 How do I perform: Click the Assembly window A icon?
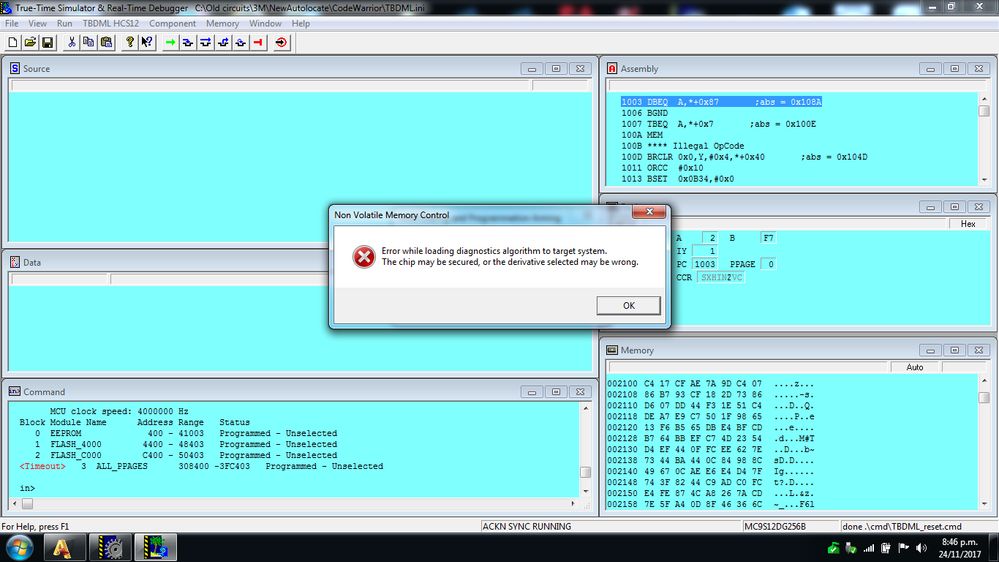click(x=612, y=68)
